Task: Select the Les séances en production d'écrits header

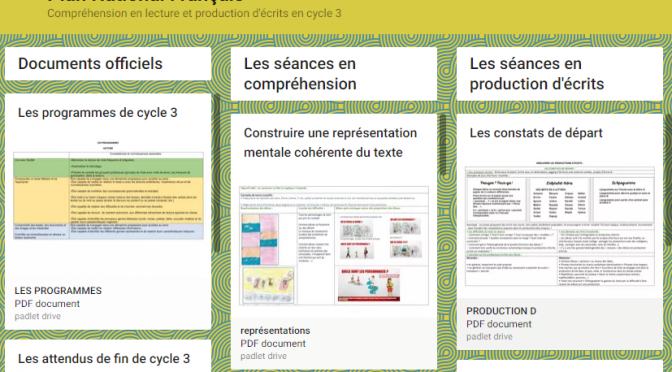Action: tap(537, 74)
